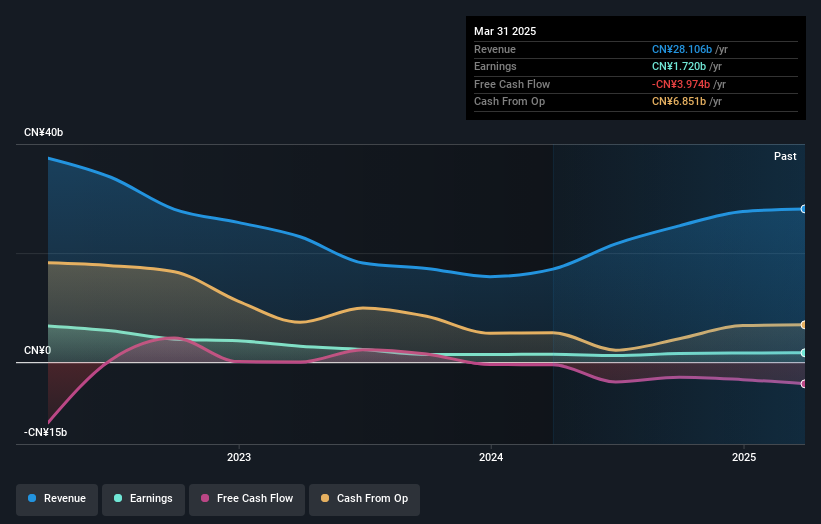821x524 pixels.
Task: Select the 2023 x-axis label
Action: [239, 457]
